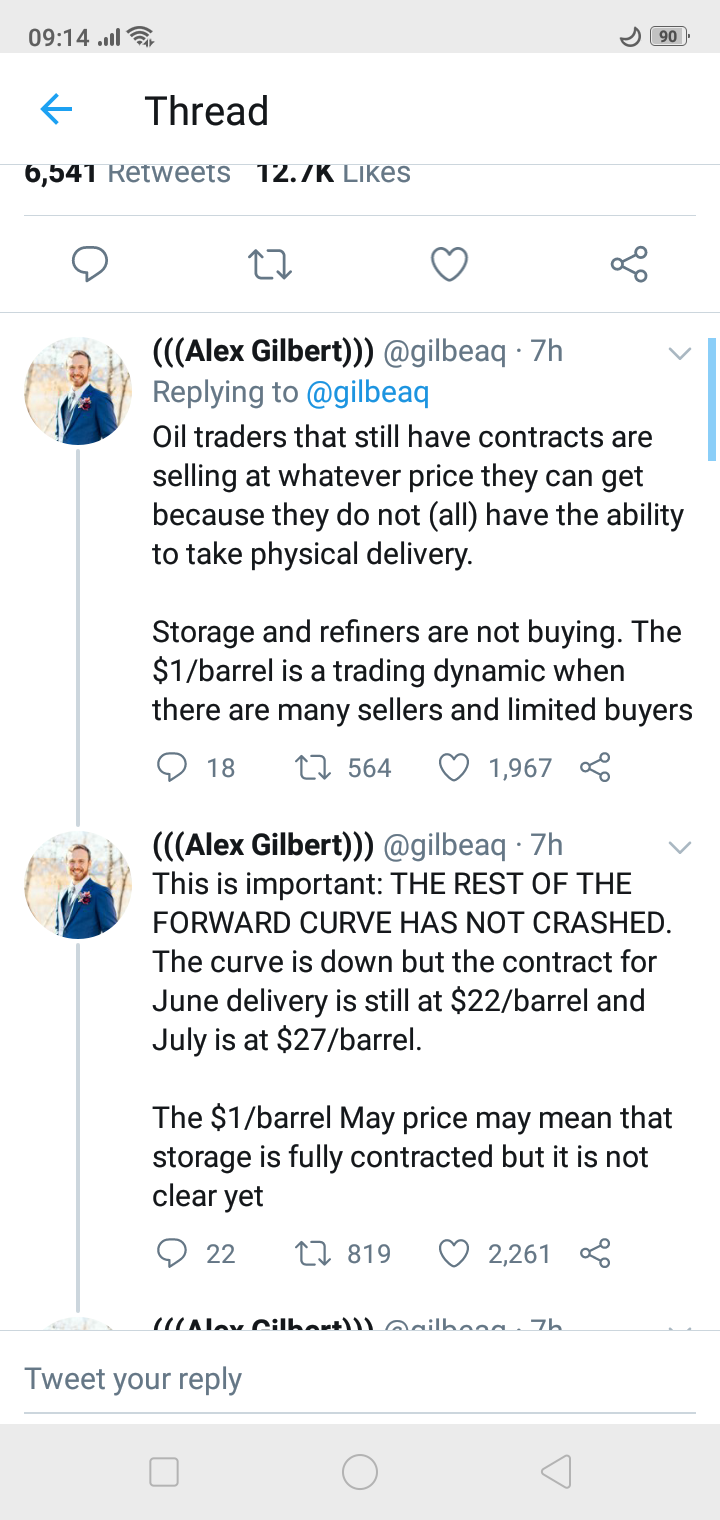Viewport: 720px width, 1520px height.
Task: Share the oil traders tweet
Action: pos(595,767)
